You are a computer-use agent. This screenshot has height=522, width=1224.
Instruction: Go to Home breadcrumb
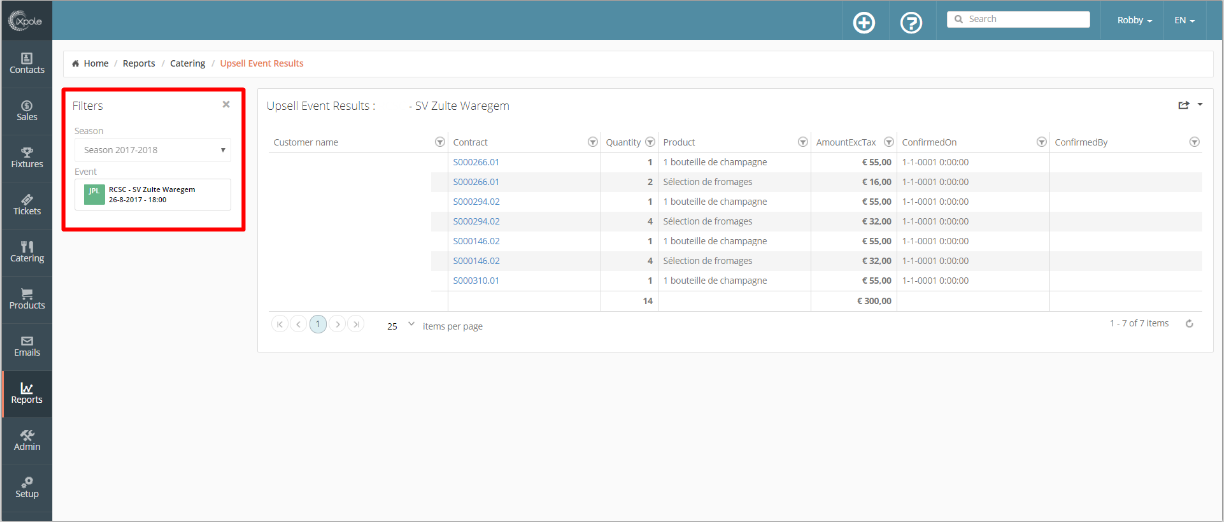point(96,63)
